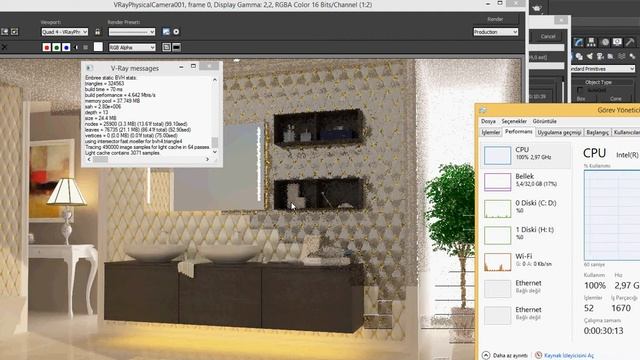Open the Seçenekler menu in Task Manager
This screenshot has height=360, width=640.
[x=514, y=121]
